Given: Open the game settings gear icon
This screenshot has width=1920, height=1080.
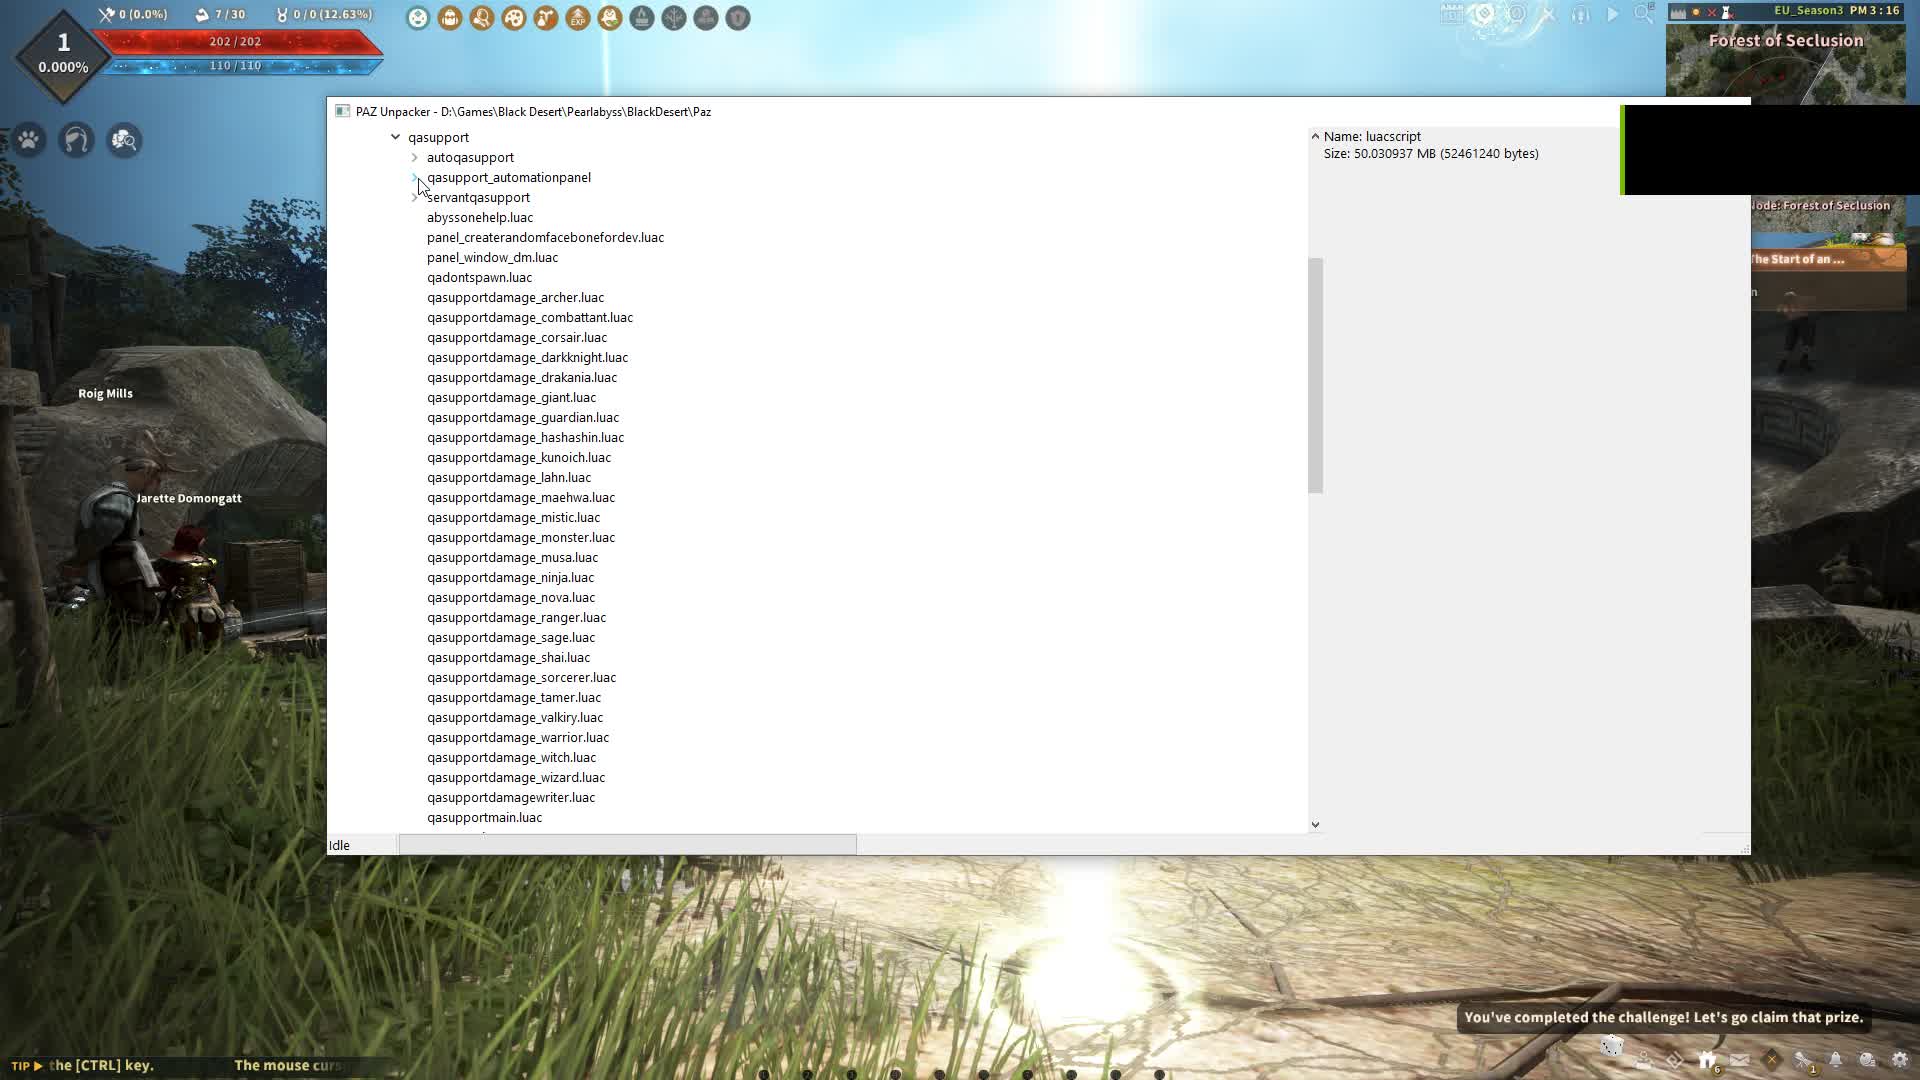Looking at the screenshot, I should (x=1900, y=1060).
